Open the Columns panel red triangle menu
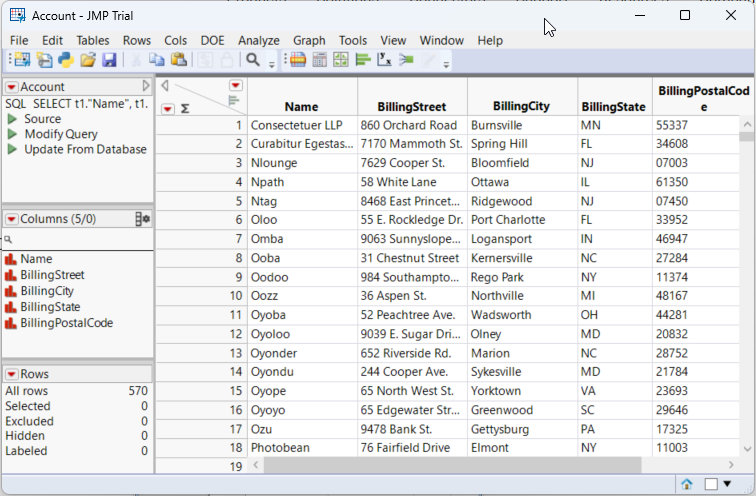This screenshot has height=496, width=756. pos(11,219)
